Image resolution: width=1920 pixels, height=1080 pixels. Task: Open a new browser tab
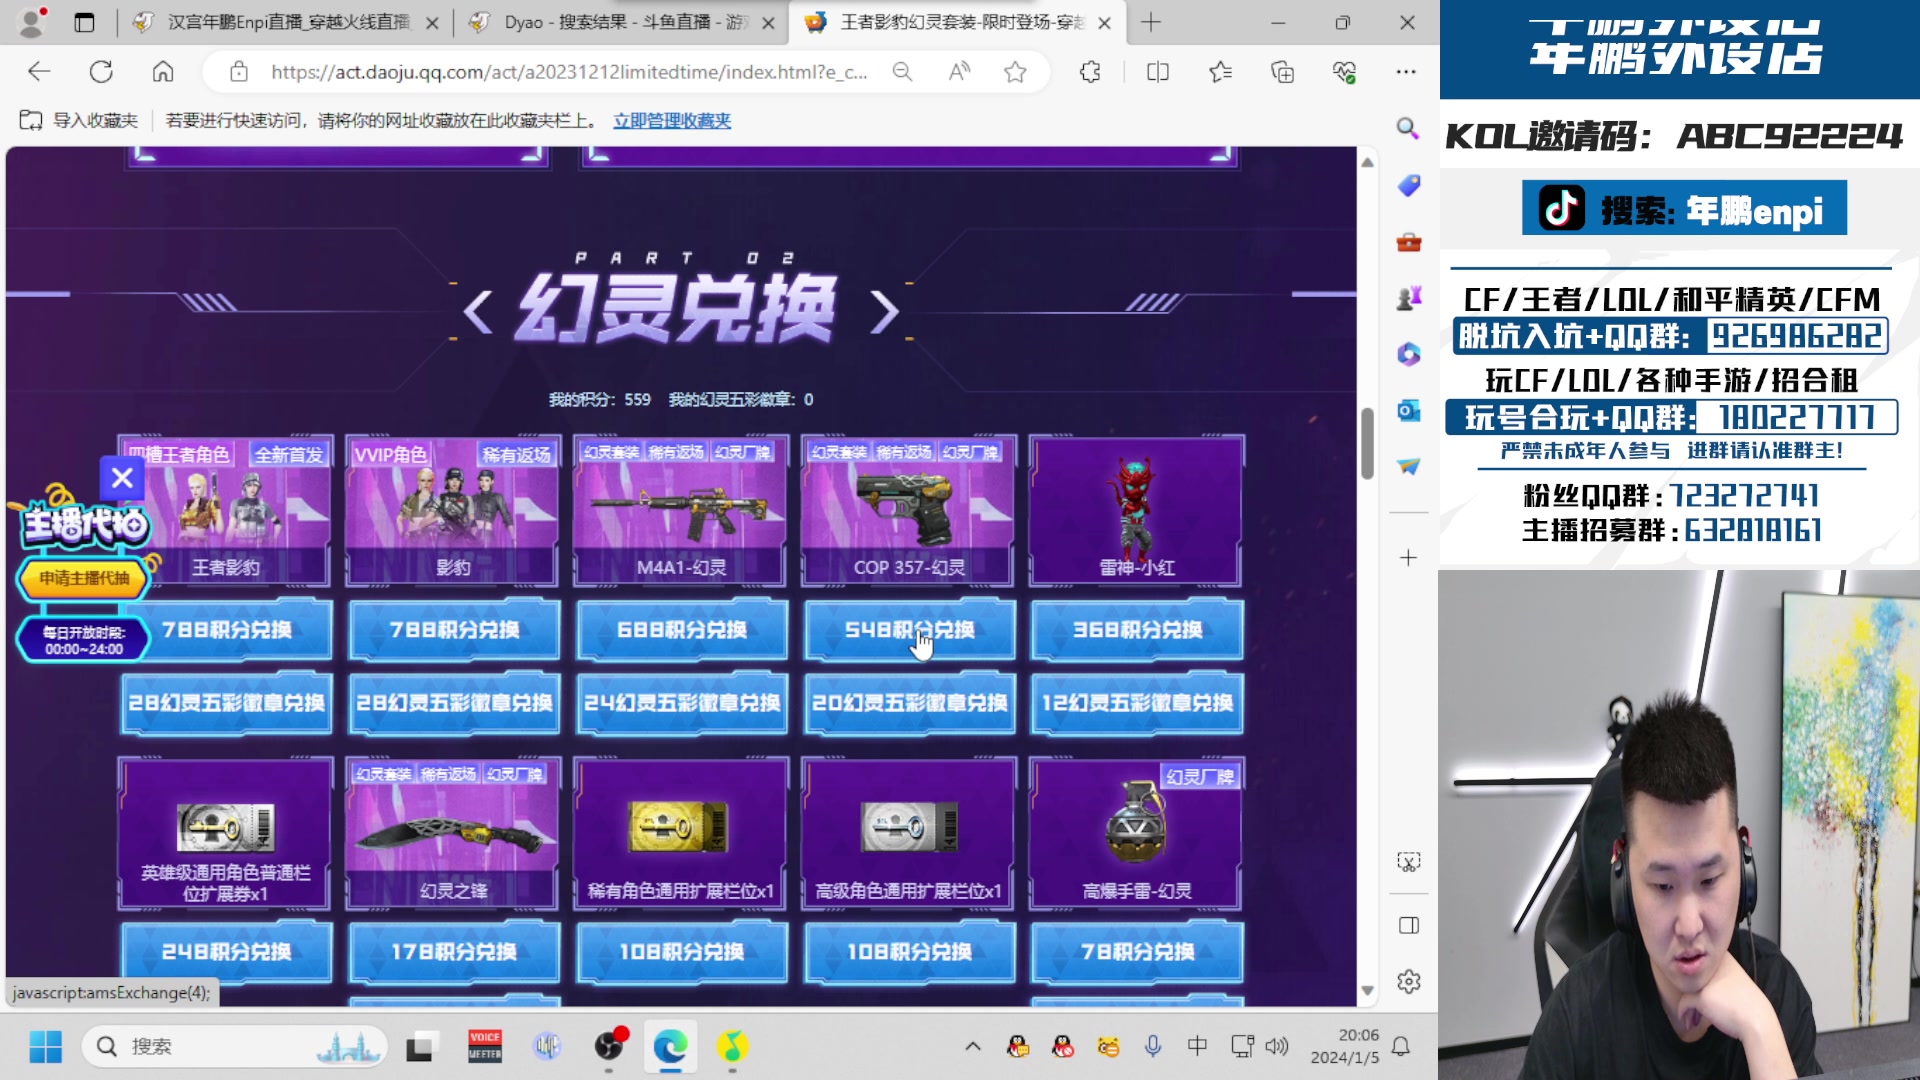(1151, 22)
